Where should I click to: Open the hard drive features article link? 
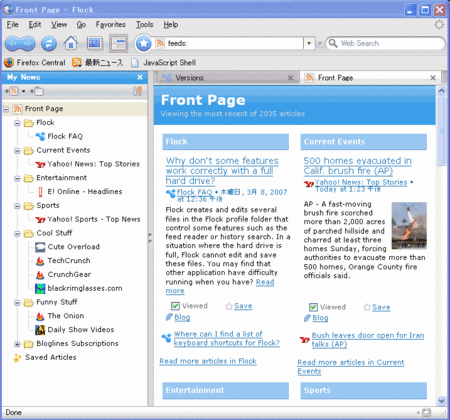coord(222,171)
